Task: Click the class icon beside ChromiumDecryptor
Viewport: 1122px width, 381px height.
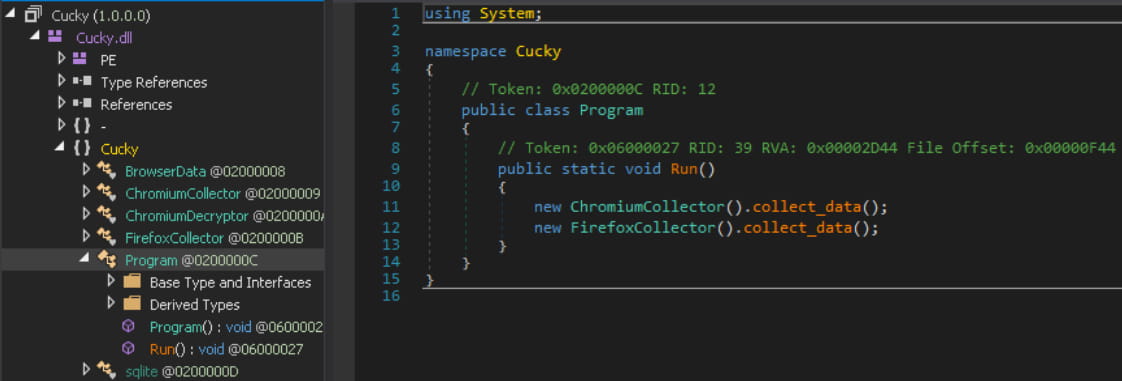Action: click(x=107, y=216)
